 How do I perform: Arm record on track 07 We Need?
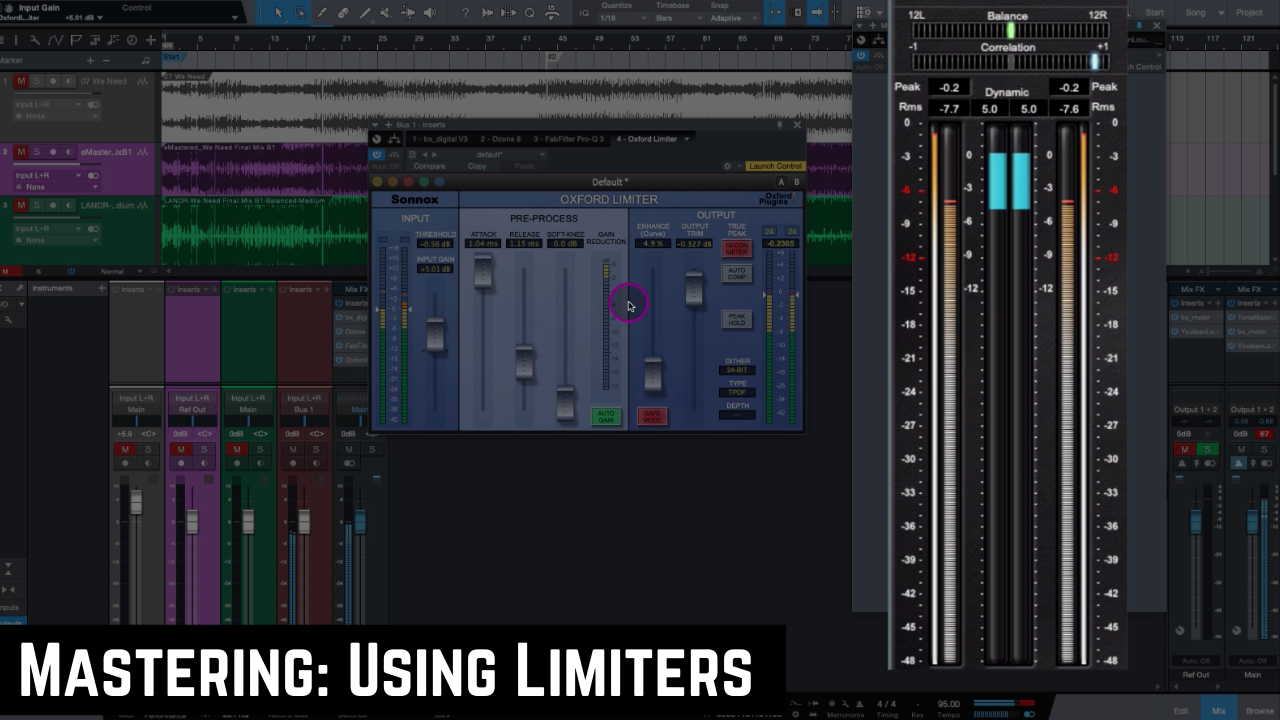pyautogui.click(x=53, y=81)
